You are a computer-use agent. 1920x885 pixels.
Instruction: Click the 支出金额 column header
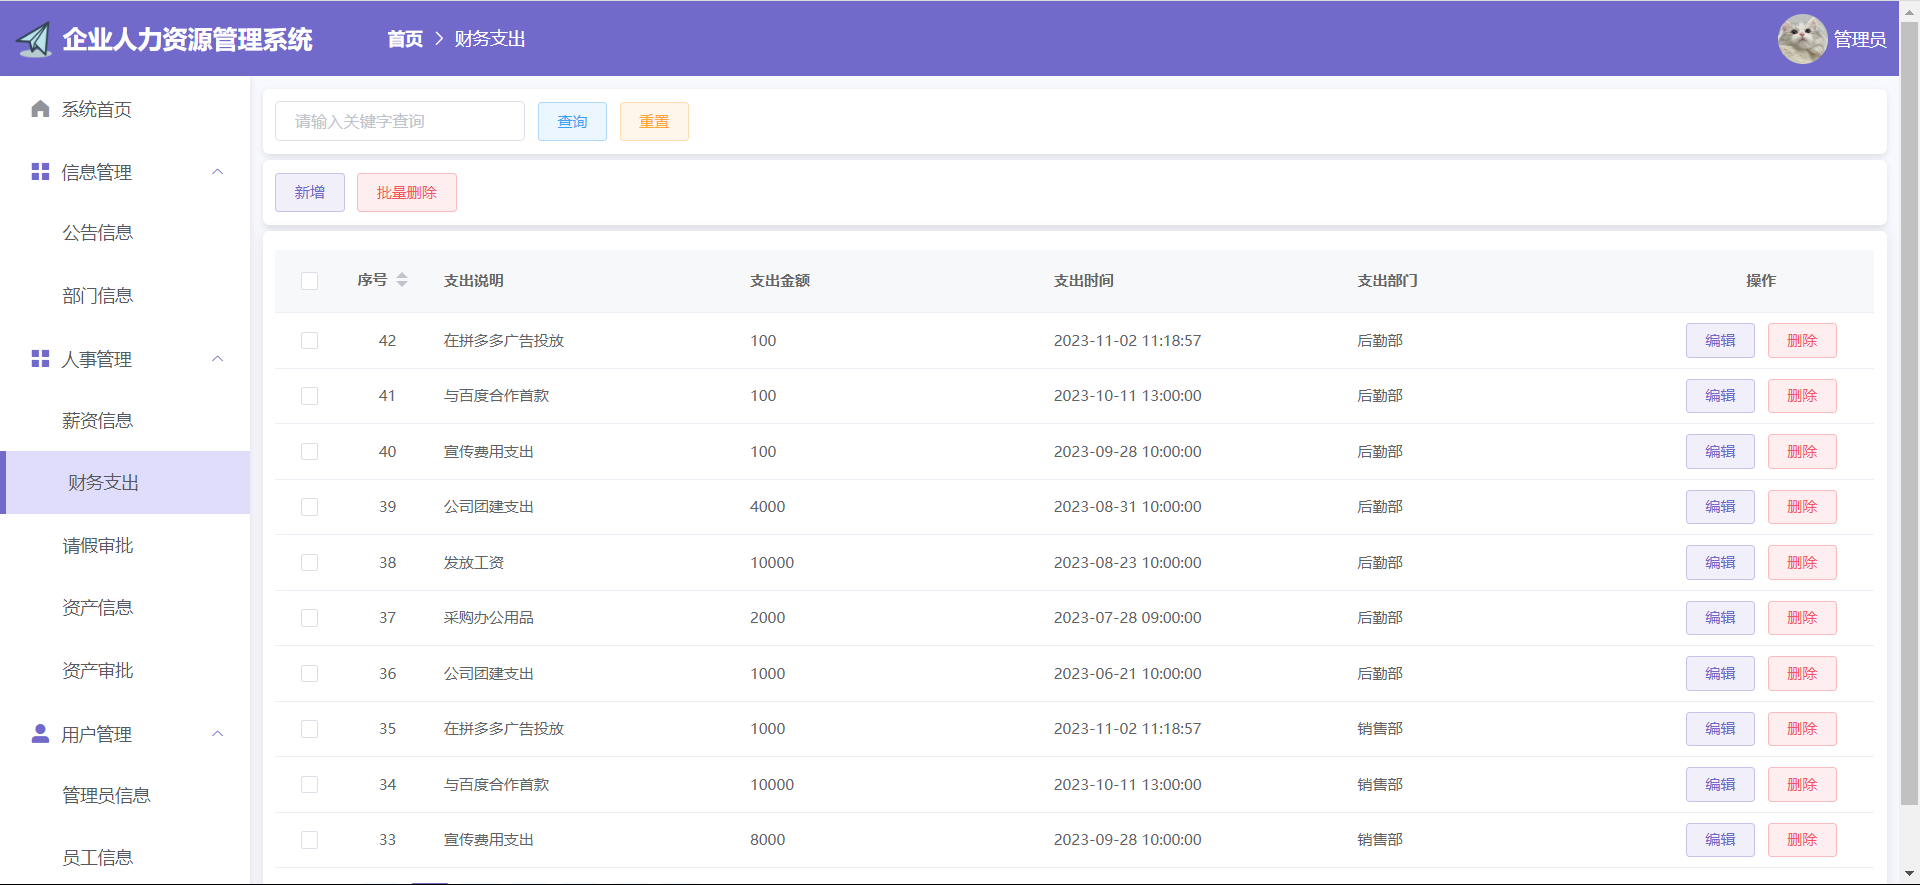click(x=780, y=281)
